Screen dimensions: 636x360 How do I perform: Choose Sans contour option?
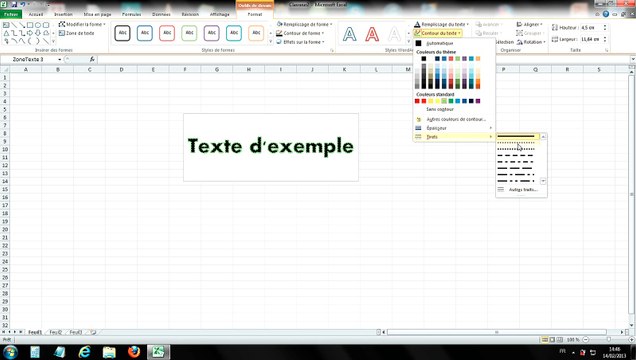(x=454, y=109)
